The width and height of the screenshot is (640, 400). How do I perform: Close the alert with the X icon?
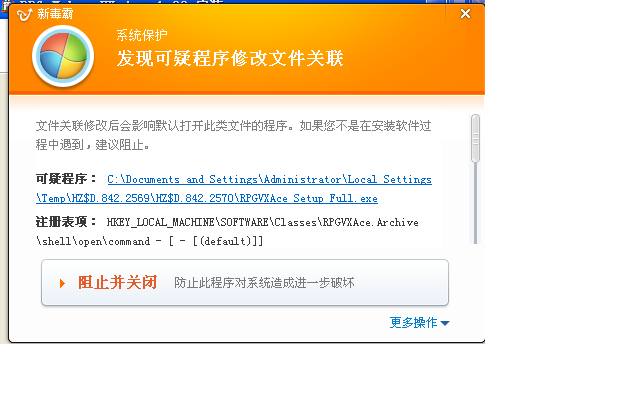[465, 14]
